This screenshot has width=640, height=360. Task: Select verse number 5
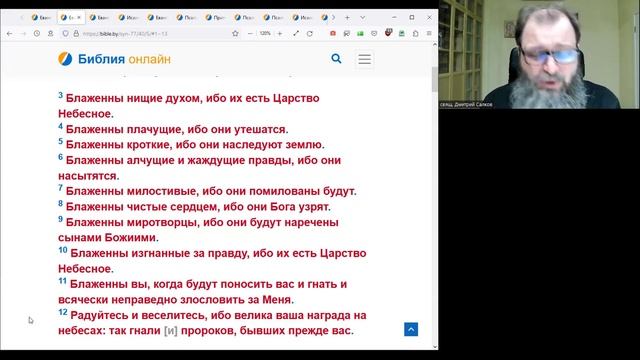coord(60,141)
